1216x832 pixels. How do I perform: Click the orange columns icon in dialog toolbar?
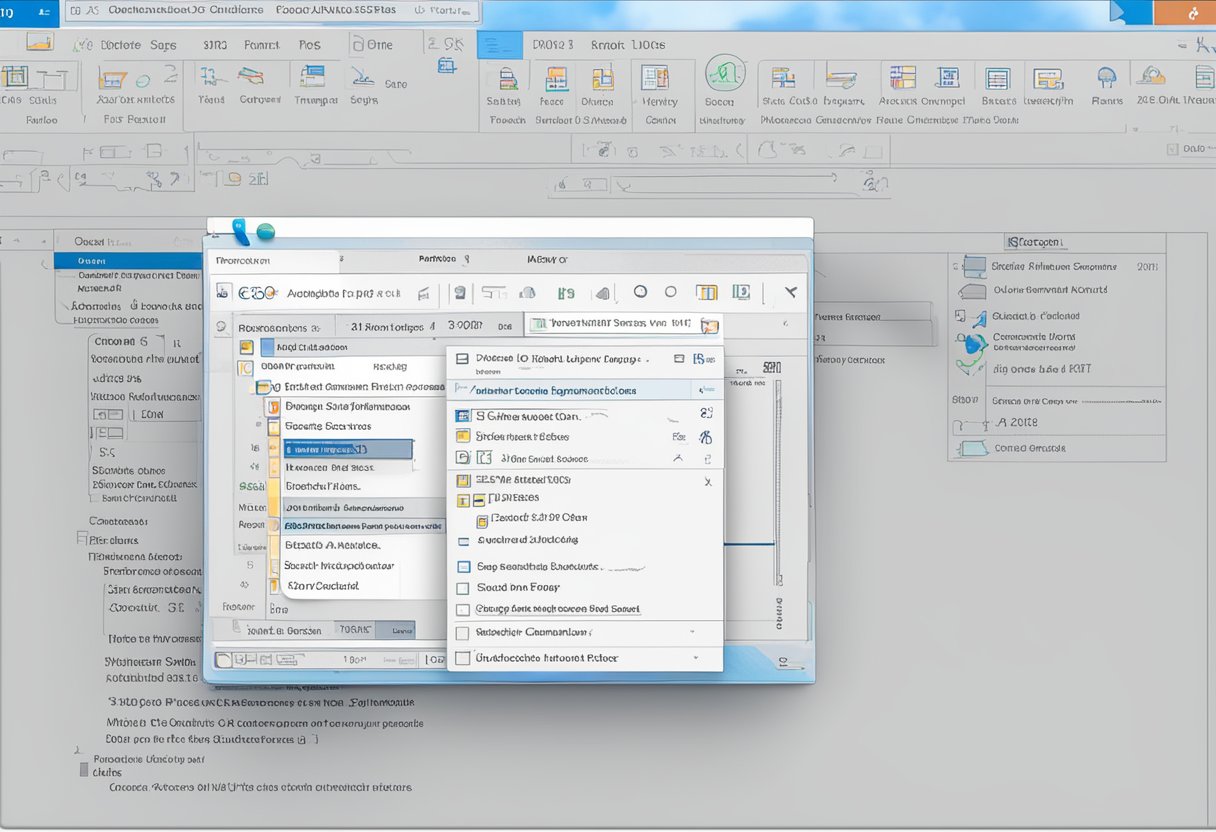point(706,293)
